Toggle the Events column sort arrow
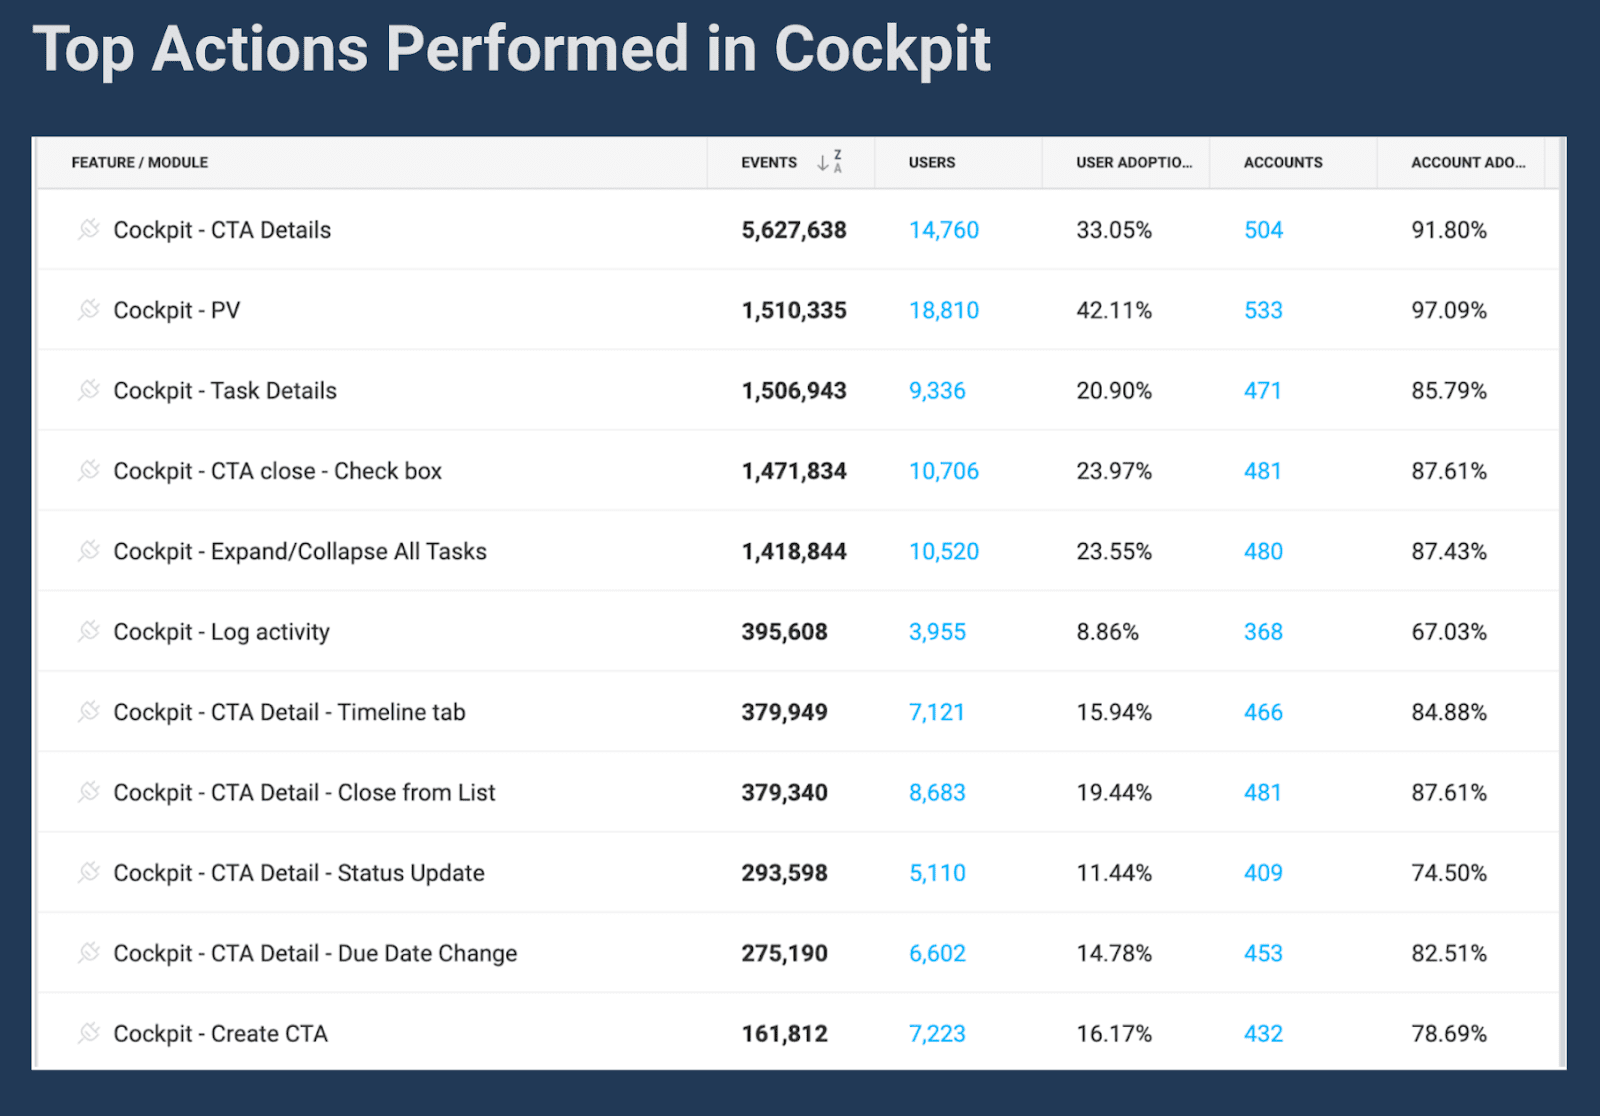1600x1116 pixels. pos(829,162)
